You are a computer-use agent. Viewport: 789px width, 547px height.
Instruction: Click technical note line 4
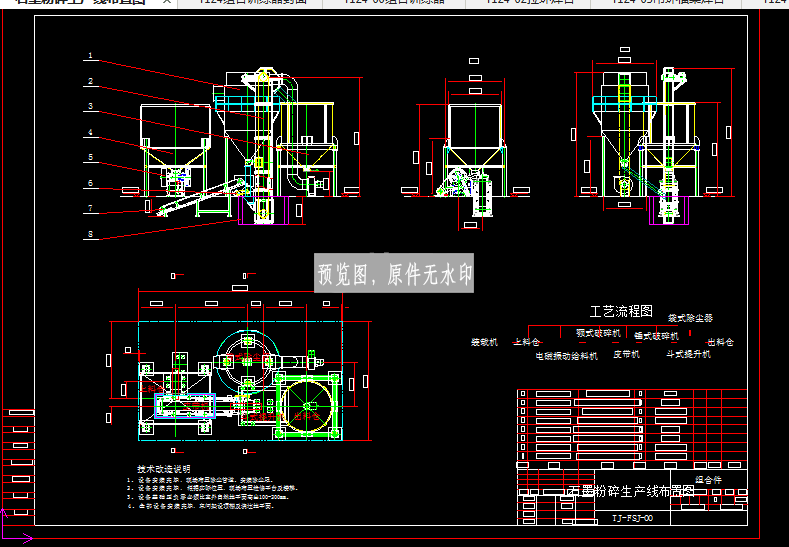tap(201, 506)
